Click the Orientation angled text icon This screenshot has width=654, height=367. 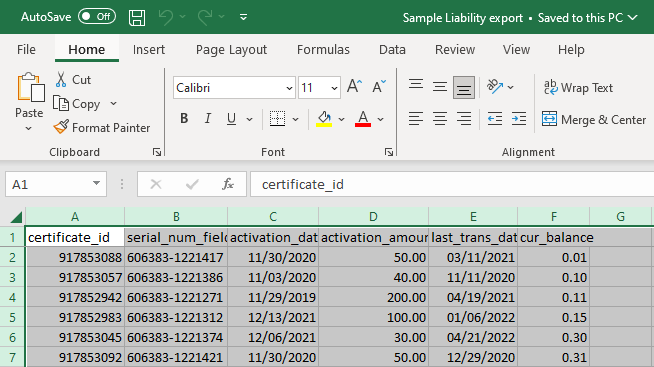(x=495, y=86)
